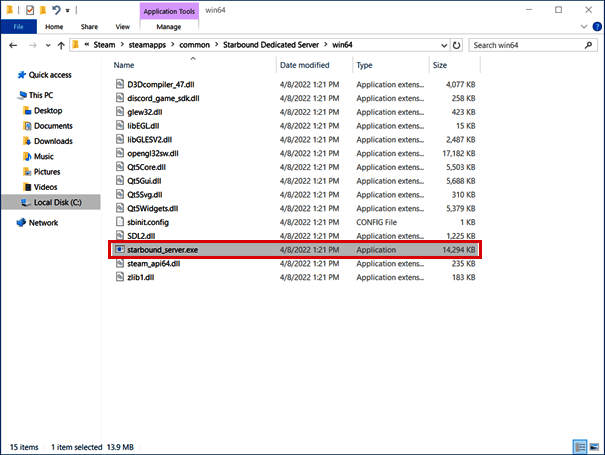The height and width of the screenshot is (455, 605).
Task: Click the Undo quick access icon
Action: (56, 10)
